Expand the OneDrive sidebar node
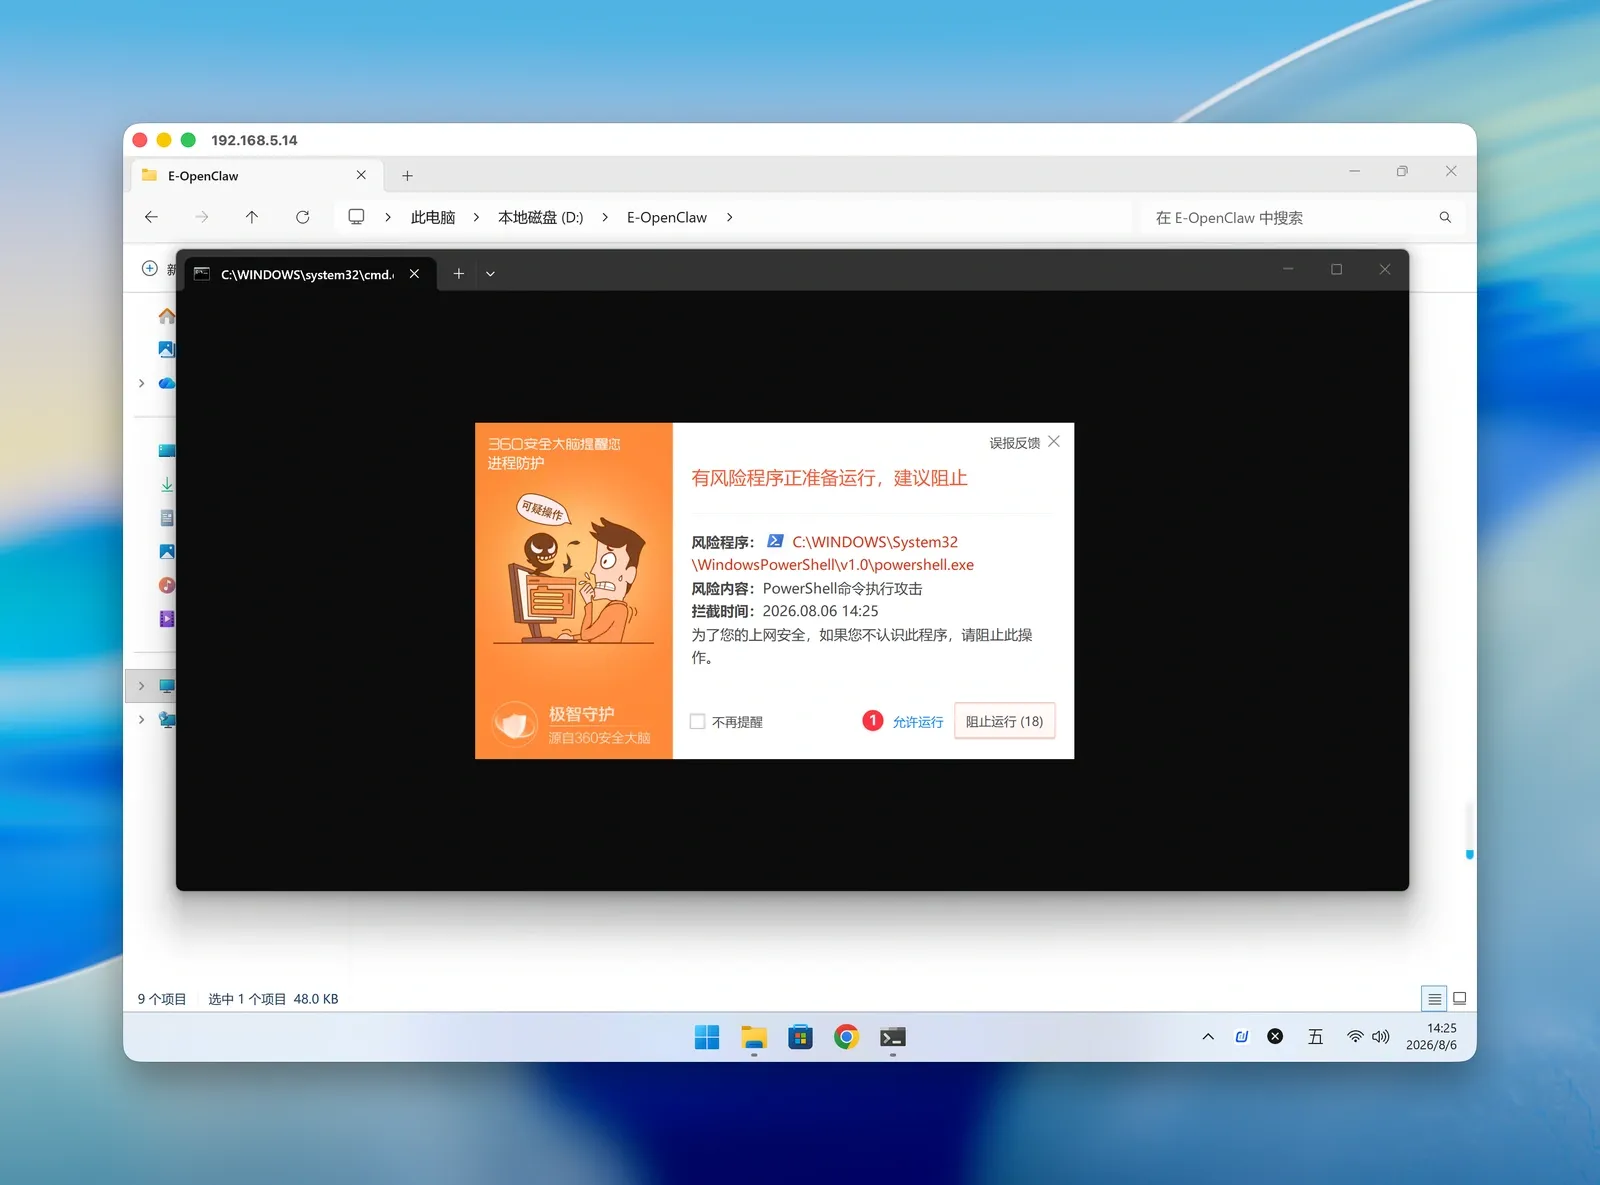Viewport: 1600px width, 1185px height. click(x=142, y=383)
